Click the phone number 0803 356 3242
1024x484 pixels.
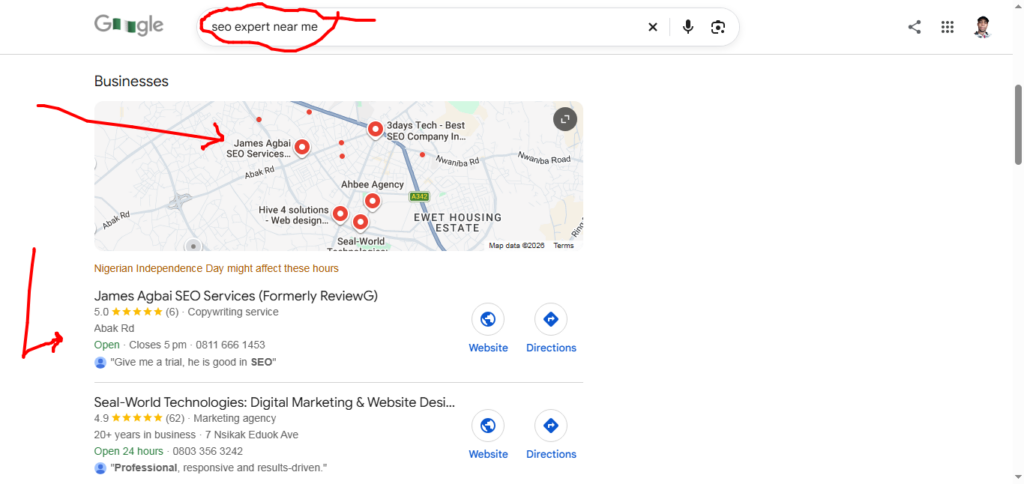(x=210, y=451)
